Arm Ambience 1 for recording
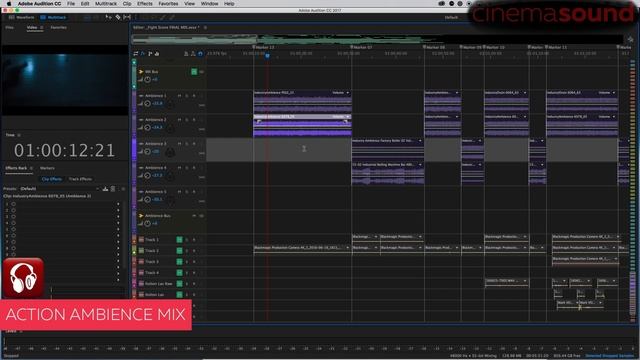The image size is (640, 360). (x=194, y=96)
